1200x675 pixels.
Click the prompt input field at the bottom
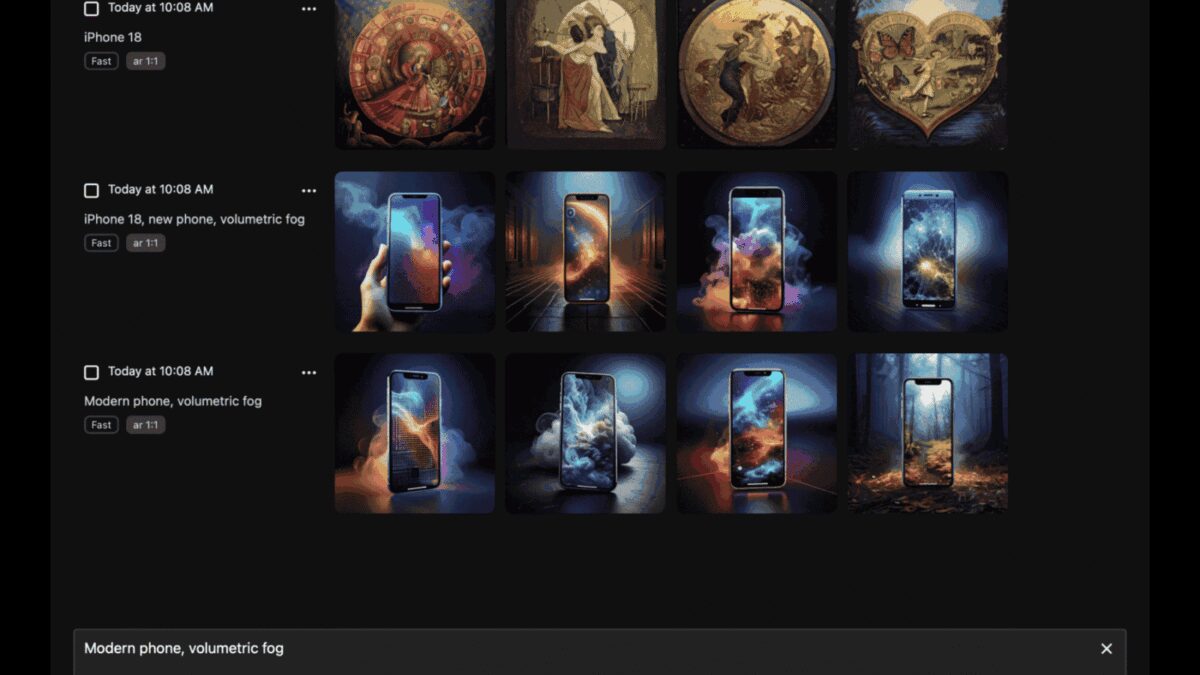coord(580,649)
